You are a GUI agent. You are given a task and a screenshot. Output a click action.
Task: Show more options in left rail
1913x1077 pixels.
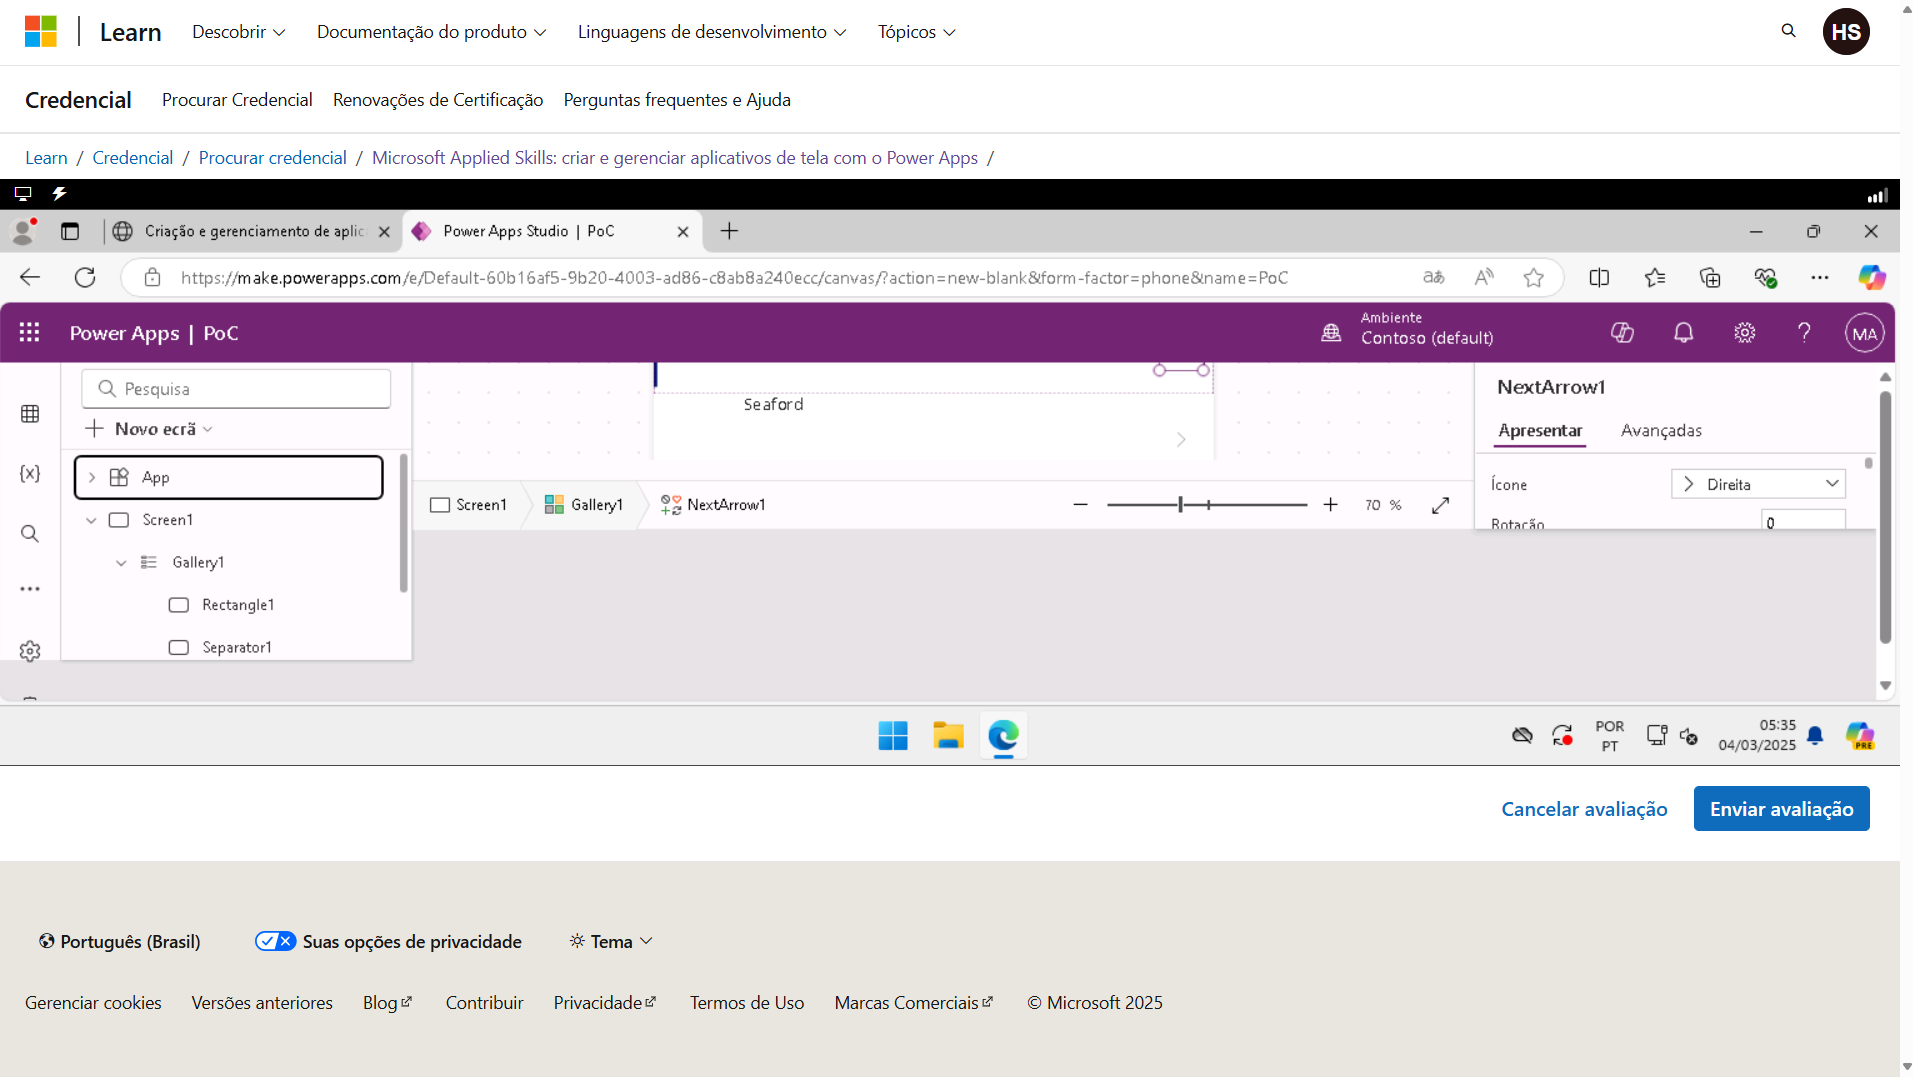coord(30,589)
